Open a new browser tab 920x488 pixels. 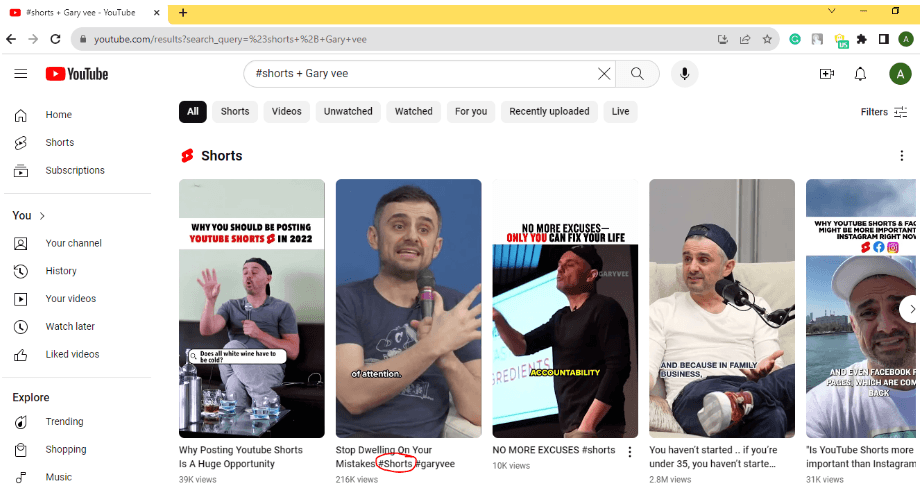coord(183,12)
